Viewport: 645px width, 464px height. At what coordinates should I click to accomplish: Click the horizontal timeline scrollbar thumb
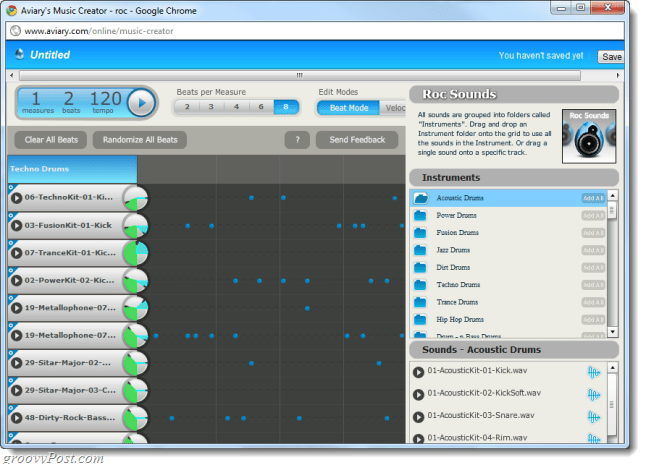tap(300, 75)
